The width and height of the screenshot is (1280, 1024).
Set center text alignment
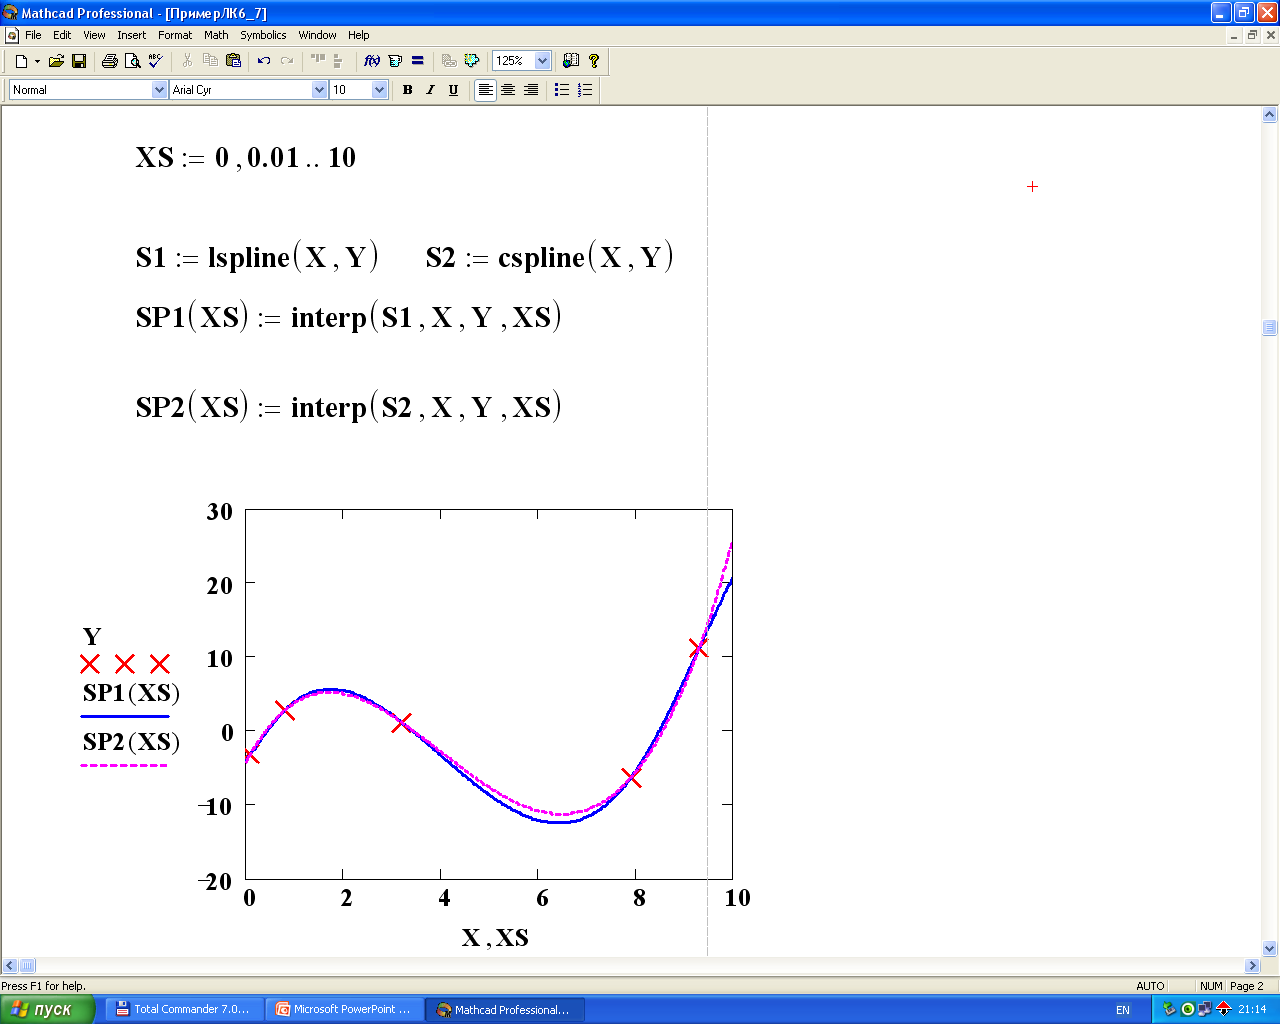tap(508, 90)
